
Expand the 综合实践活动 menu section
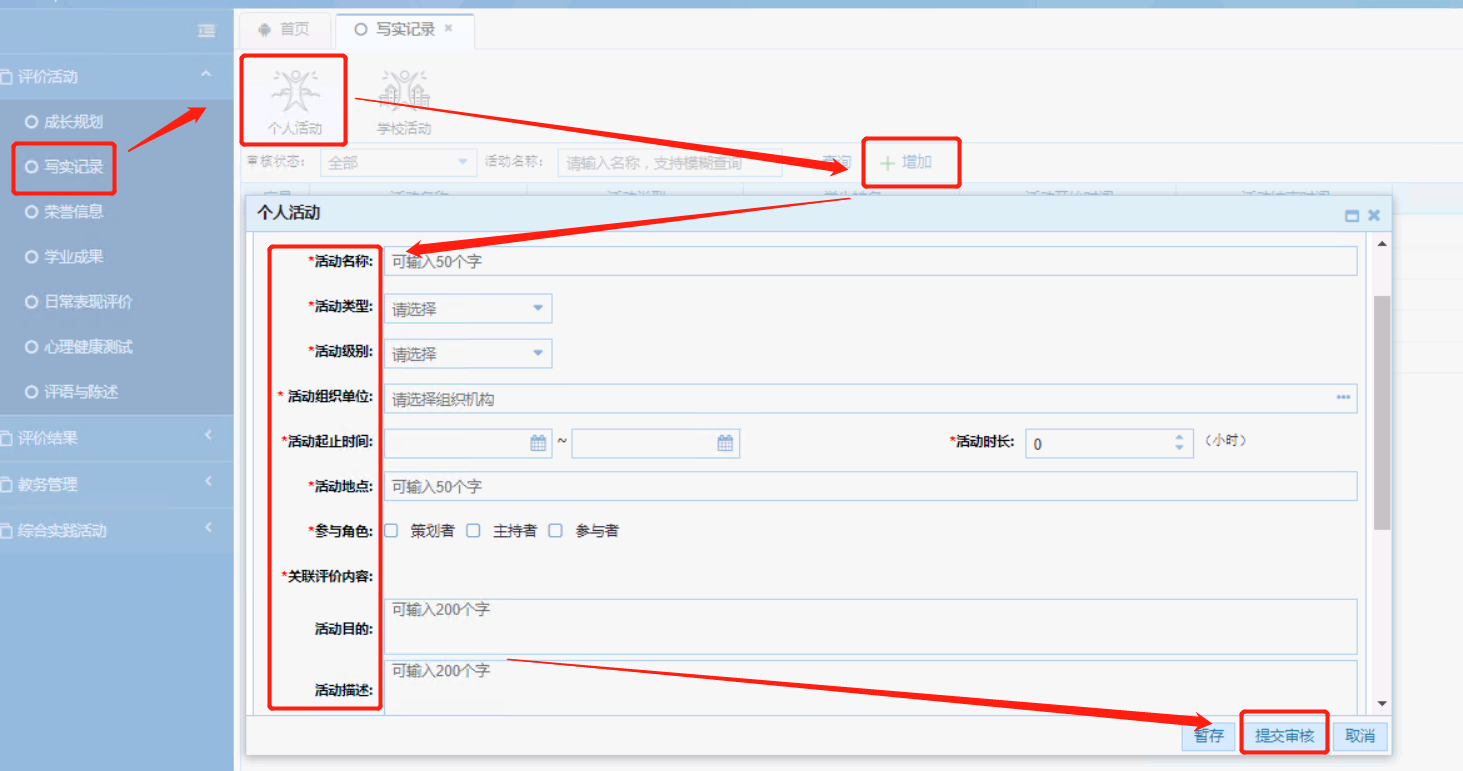click(208, 527)
